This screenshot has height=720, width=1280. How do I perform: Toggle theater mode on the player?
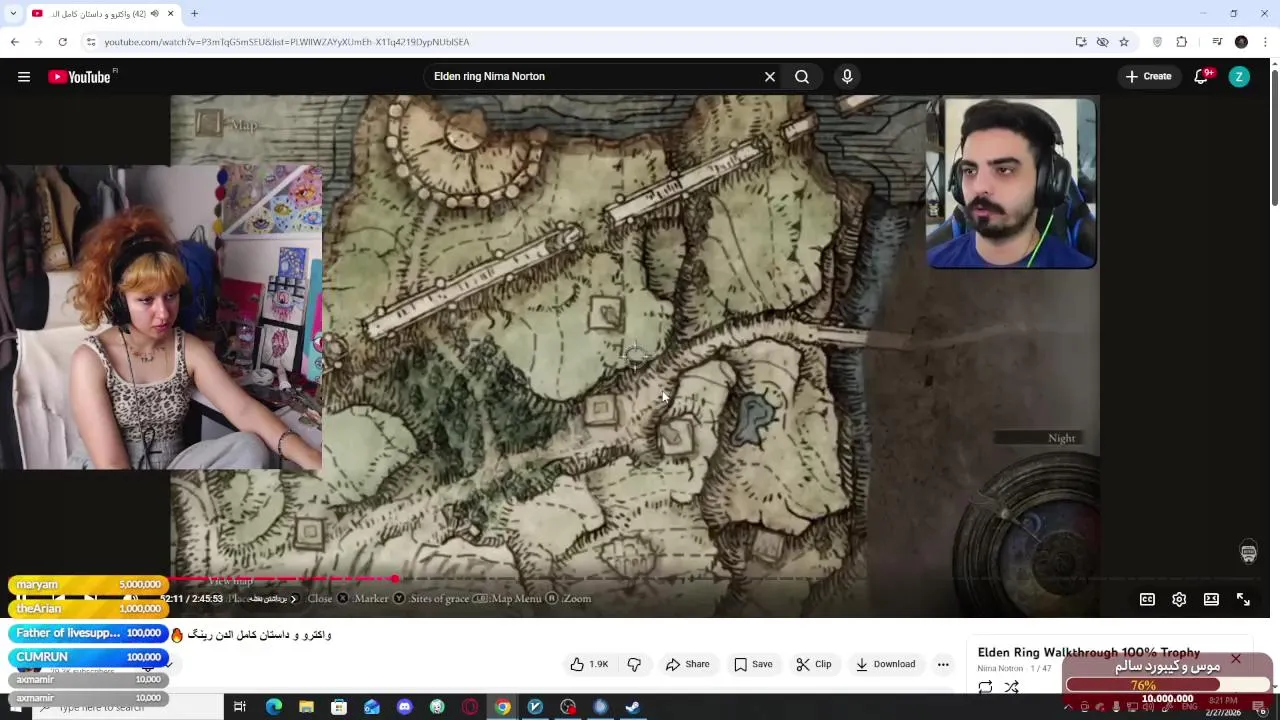pyautogui.click(x=1211, y=599)
